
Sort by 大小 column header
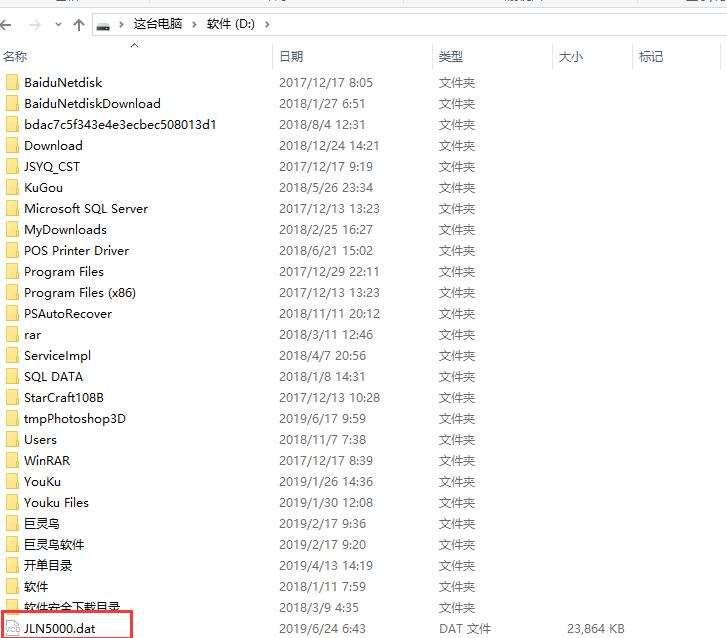pos(570,57)
